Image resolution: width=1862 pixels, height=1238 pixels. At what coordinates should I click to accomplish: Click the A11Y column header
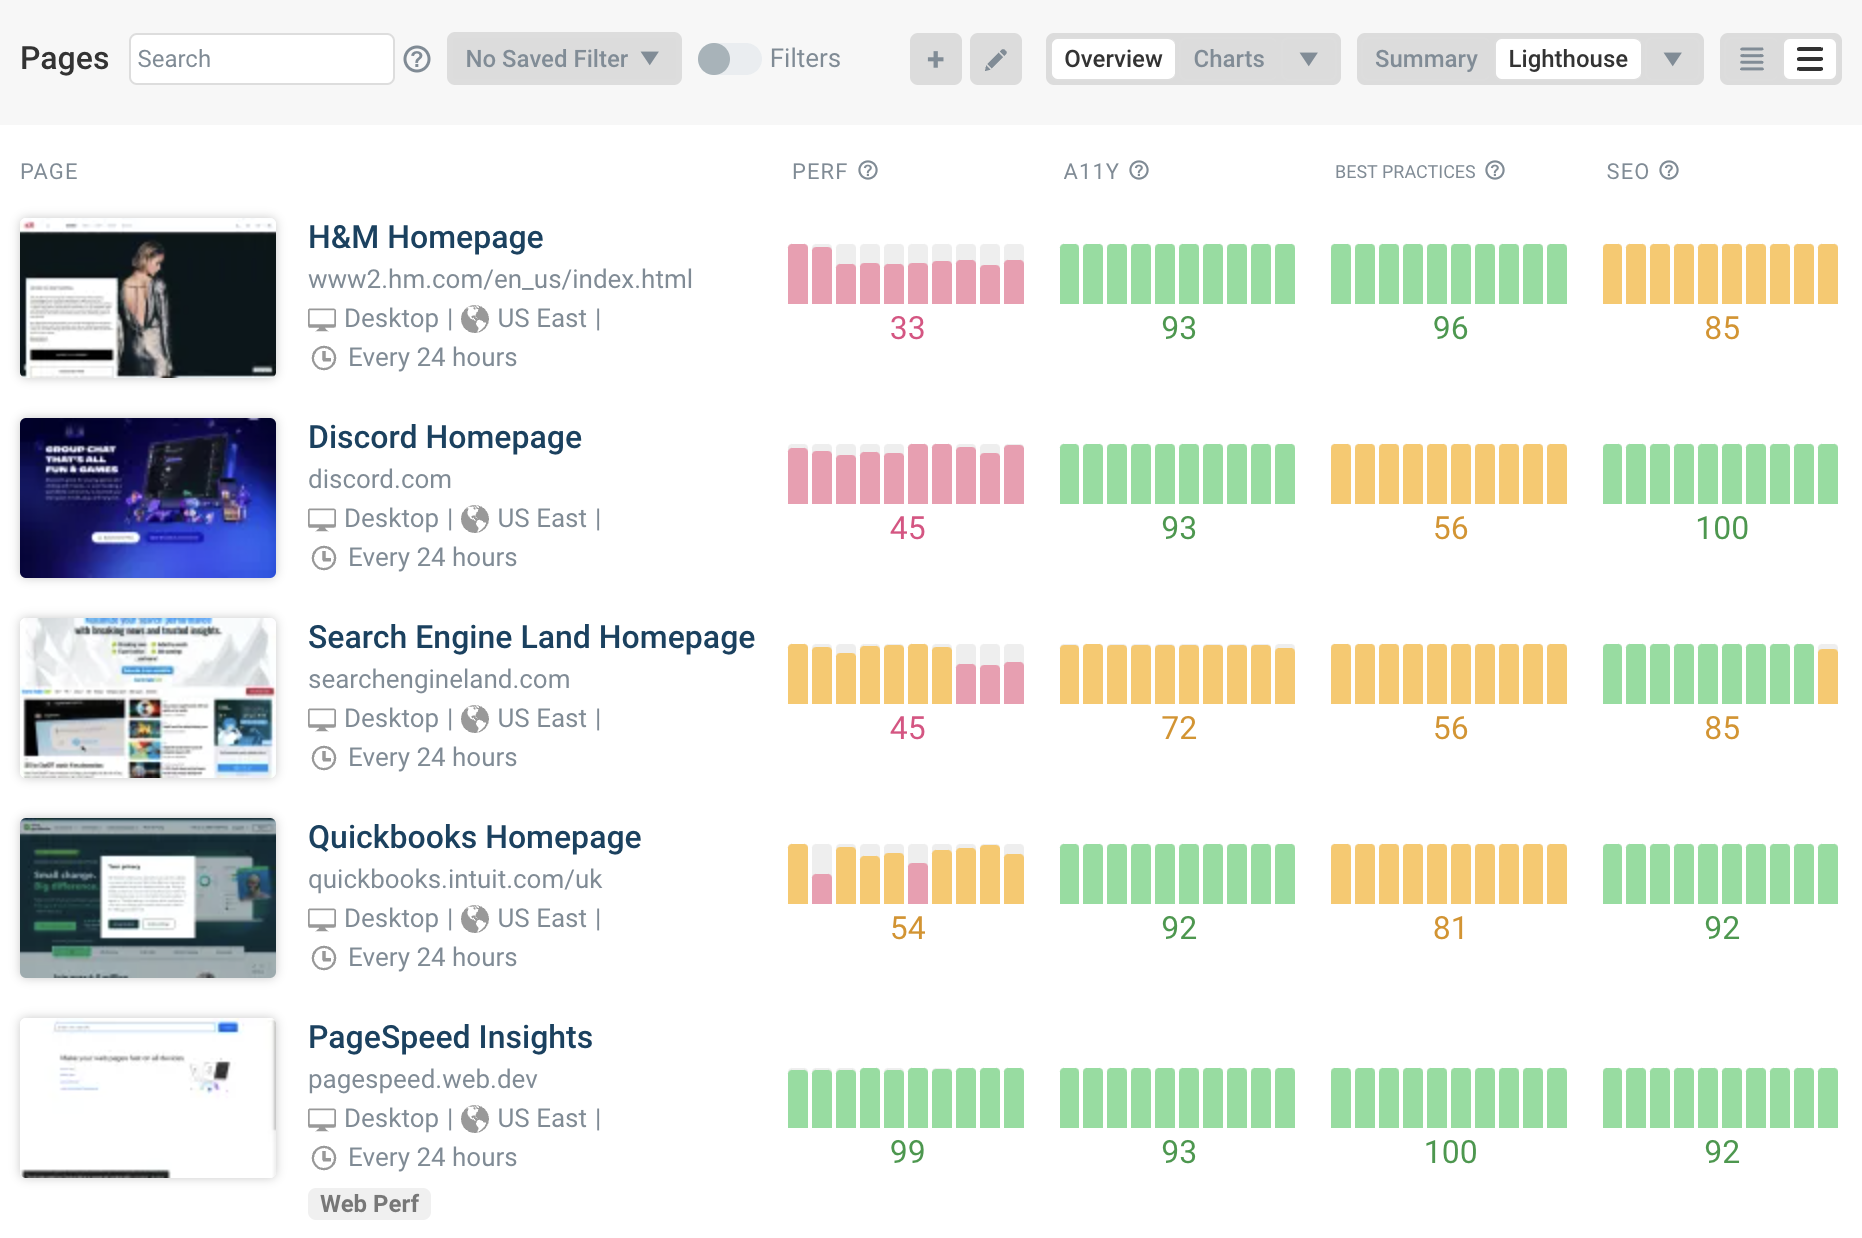(1091, 172)
